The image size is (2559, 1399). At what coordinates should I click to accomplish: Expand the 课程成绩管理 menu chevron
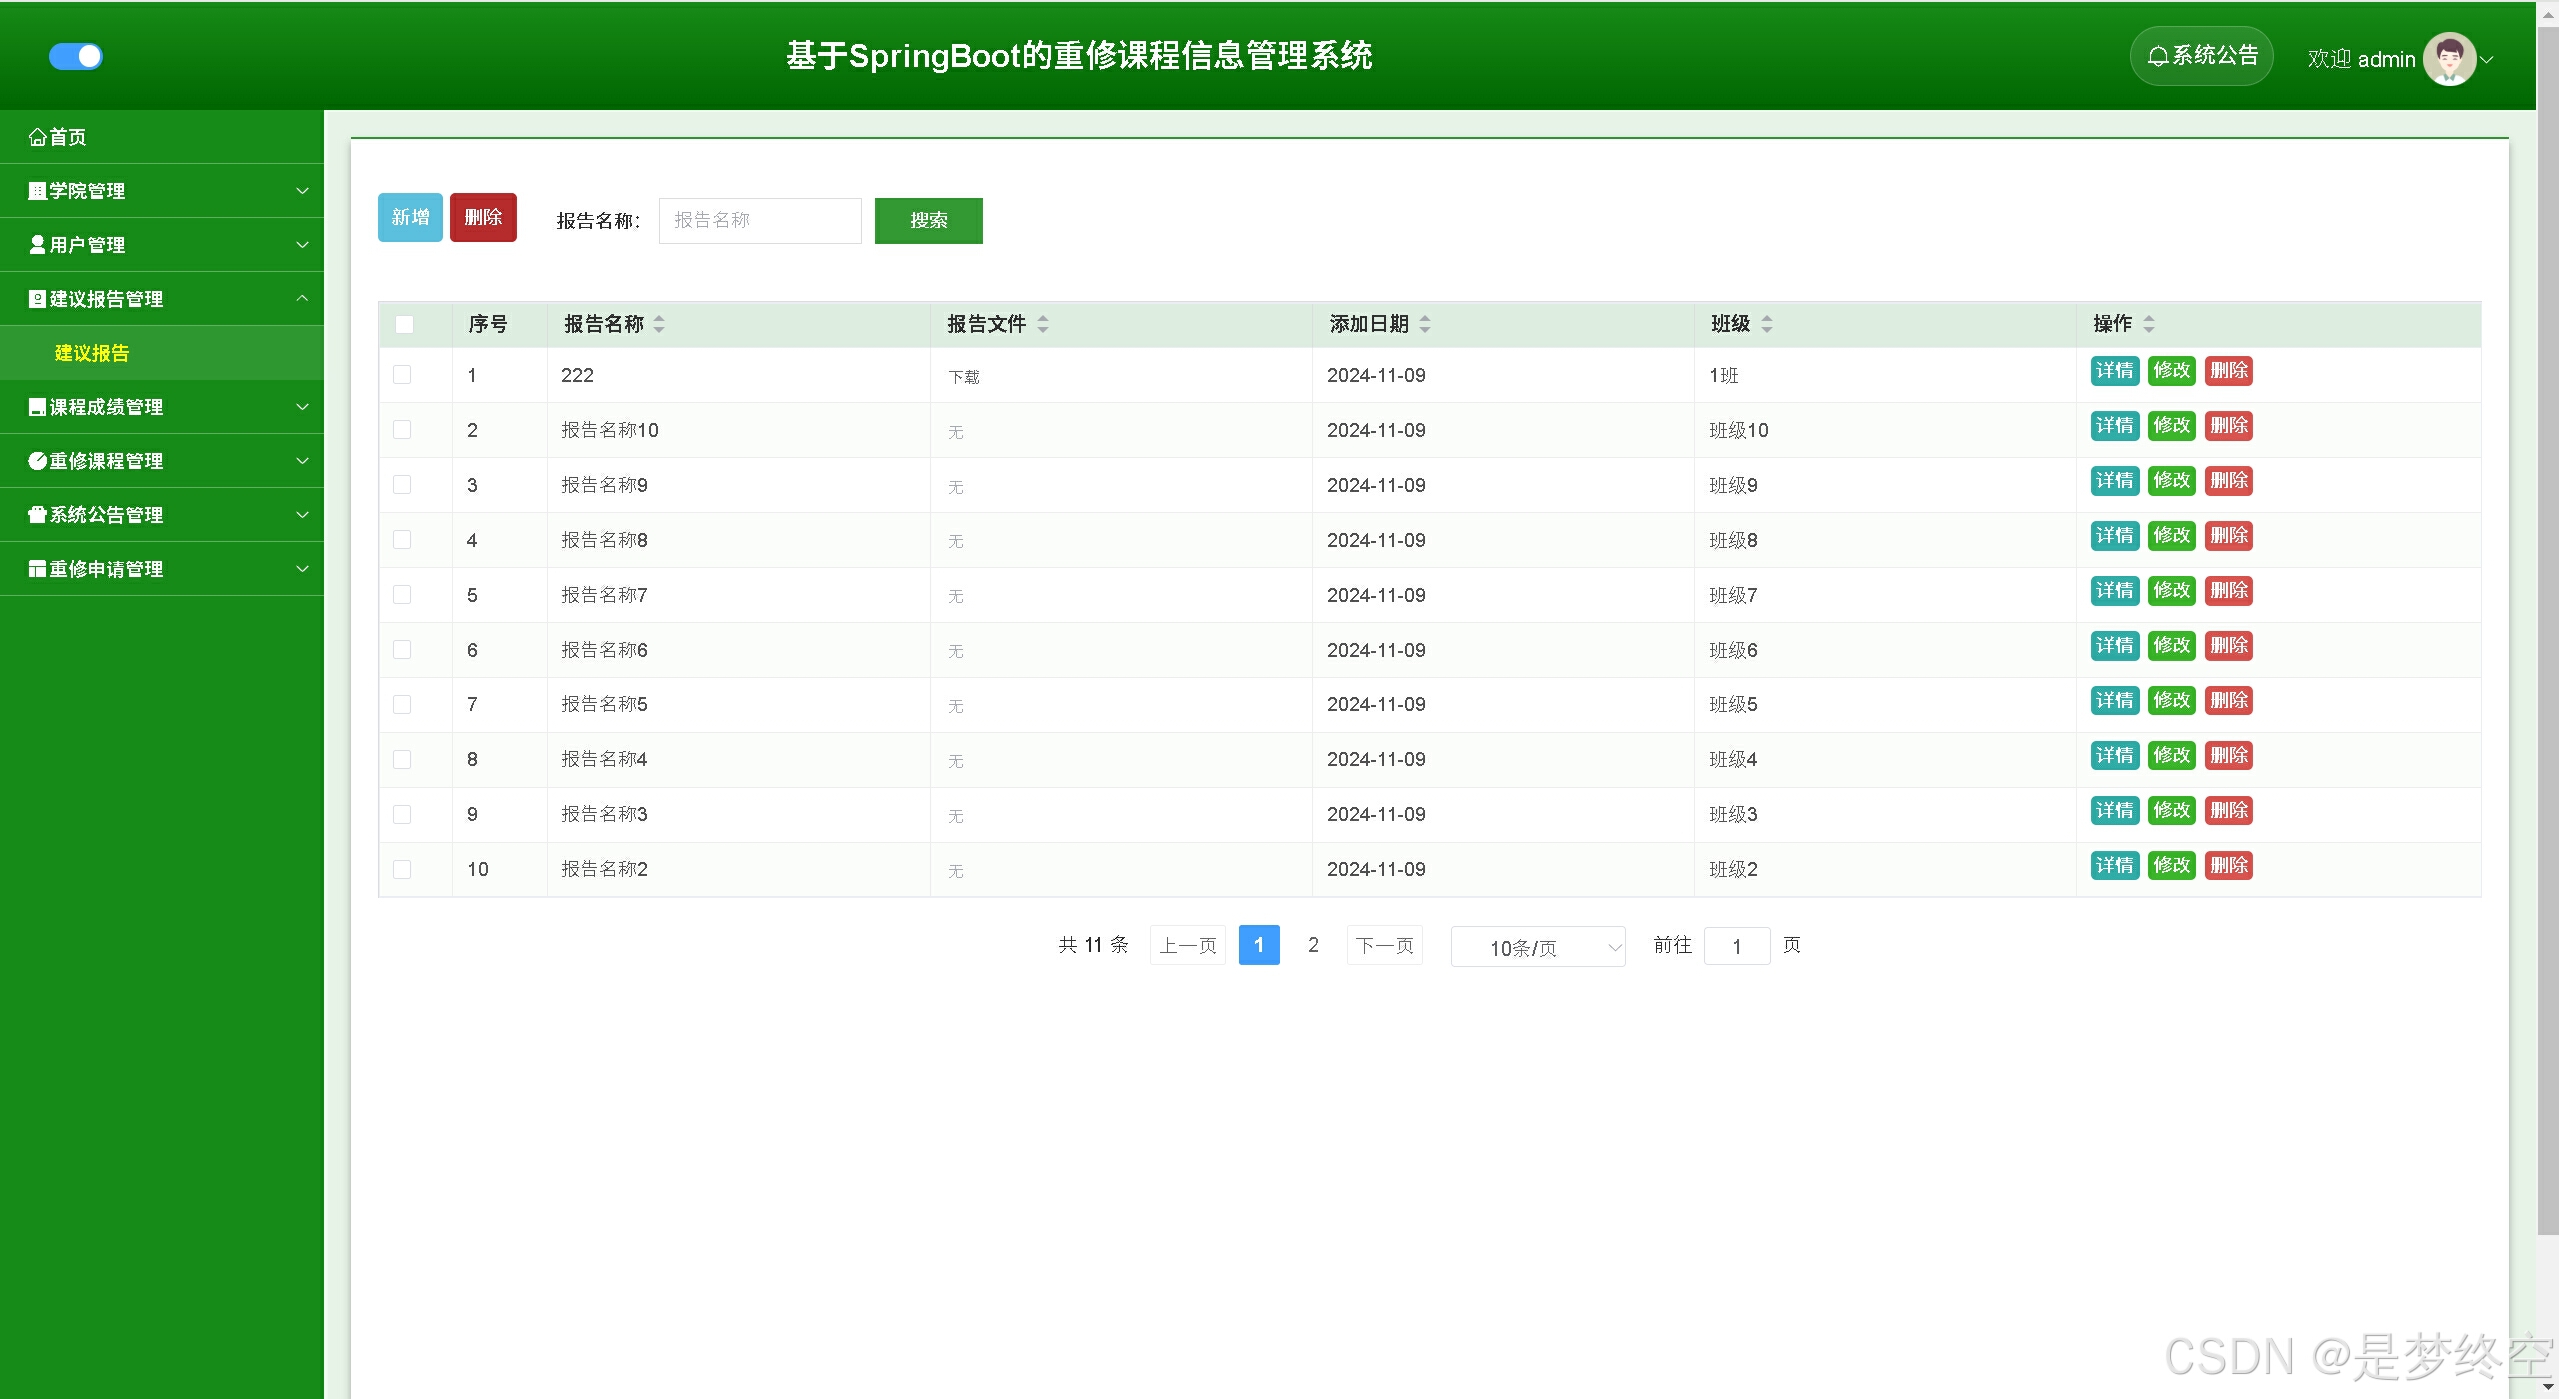coord(302,407)
